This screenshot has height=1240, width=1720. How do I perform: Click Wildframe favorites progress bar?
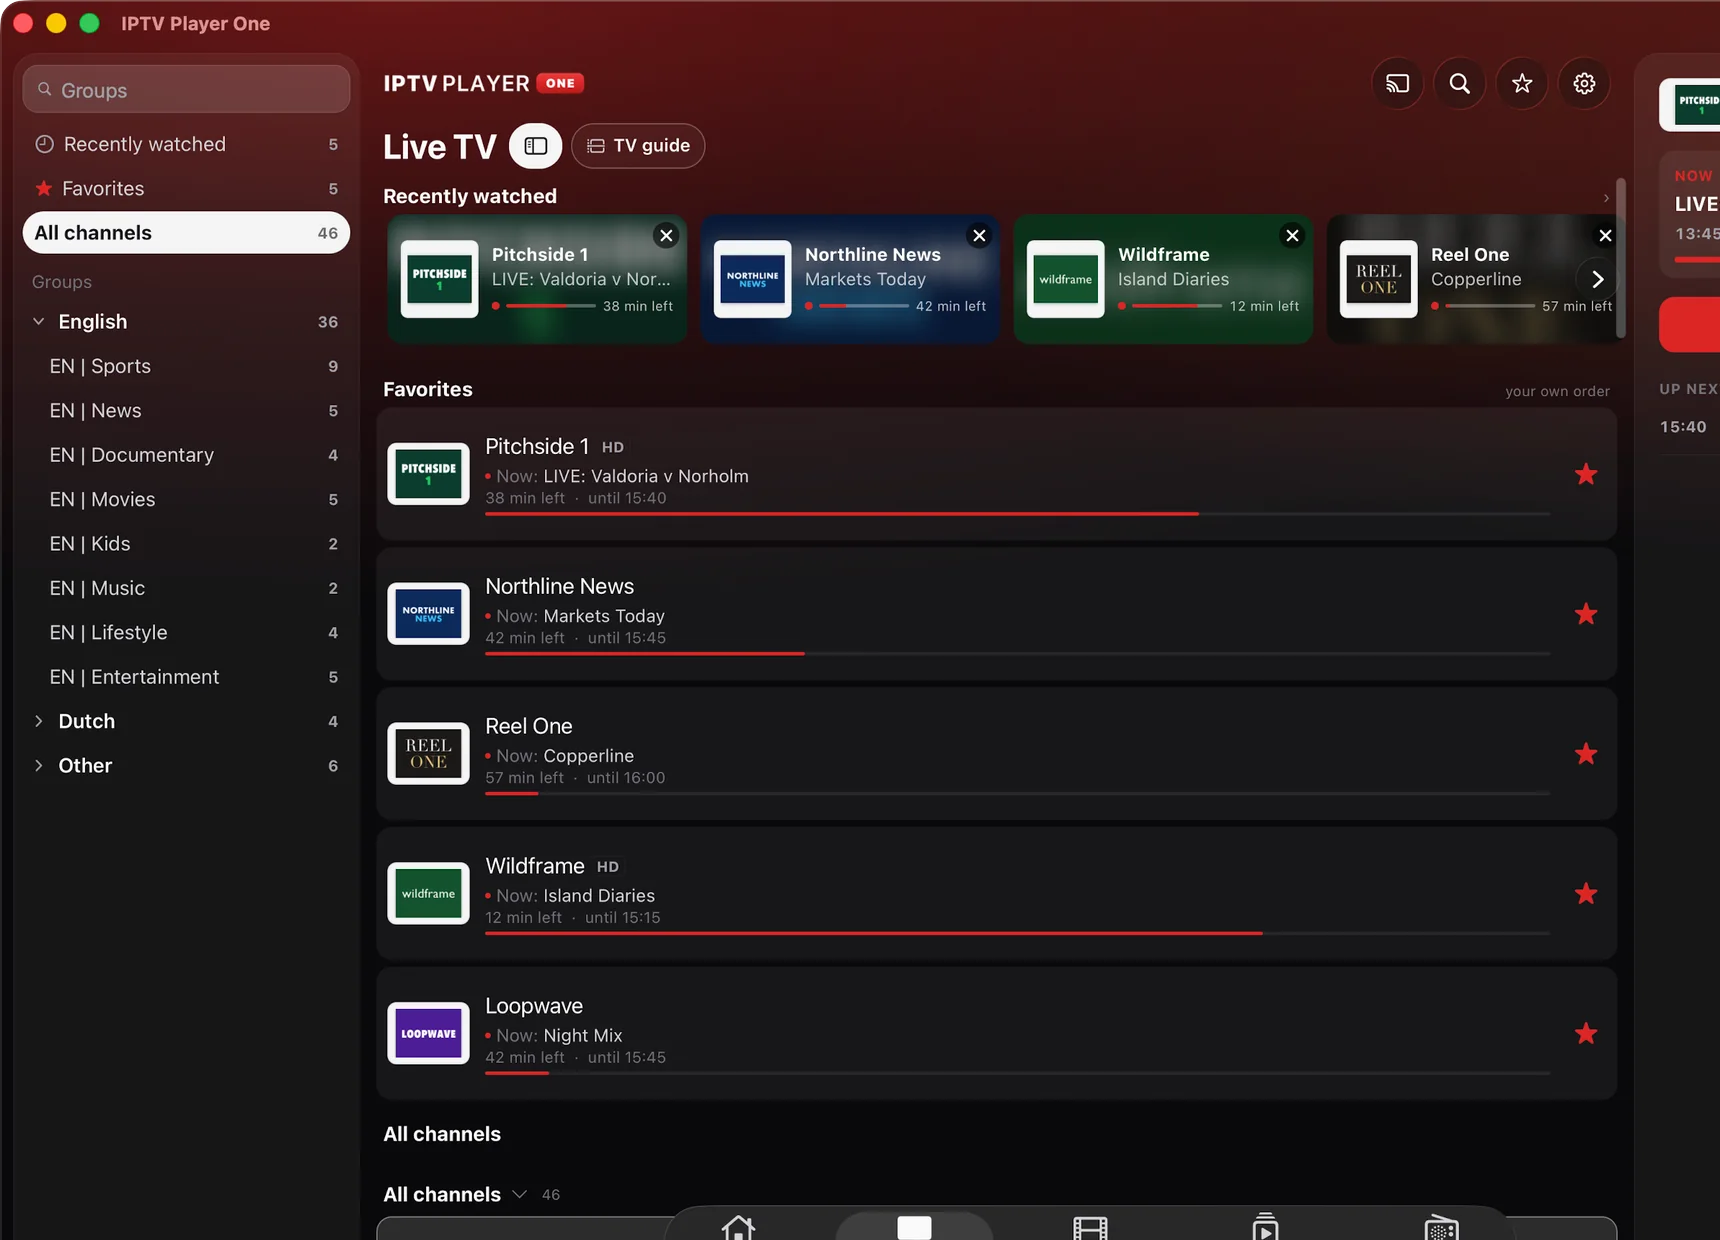(x=1017, y=934)
